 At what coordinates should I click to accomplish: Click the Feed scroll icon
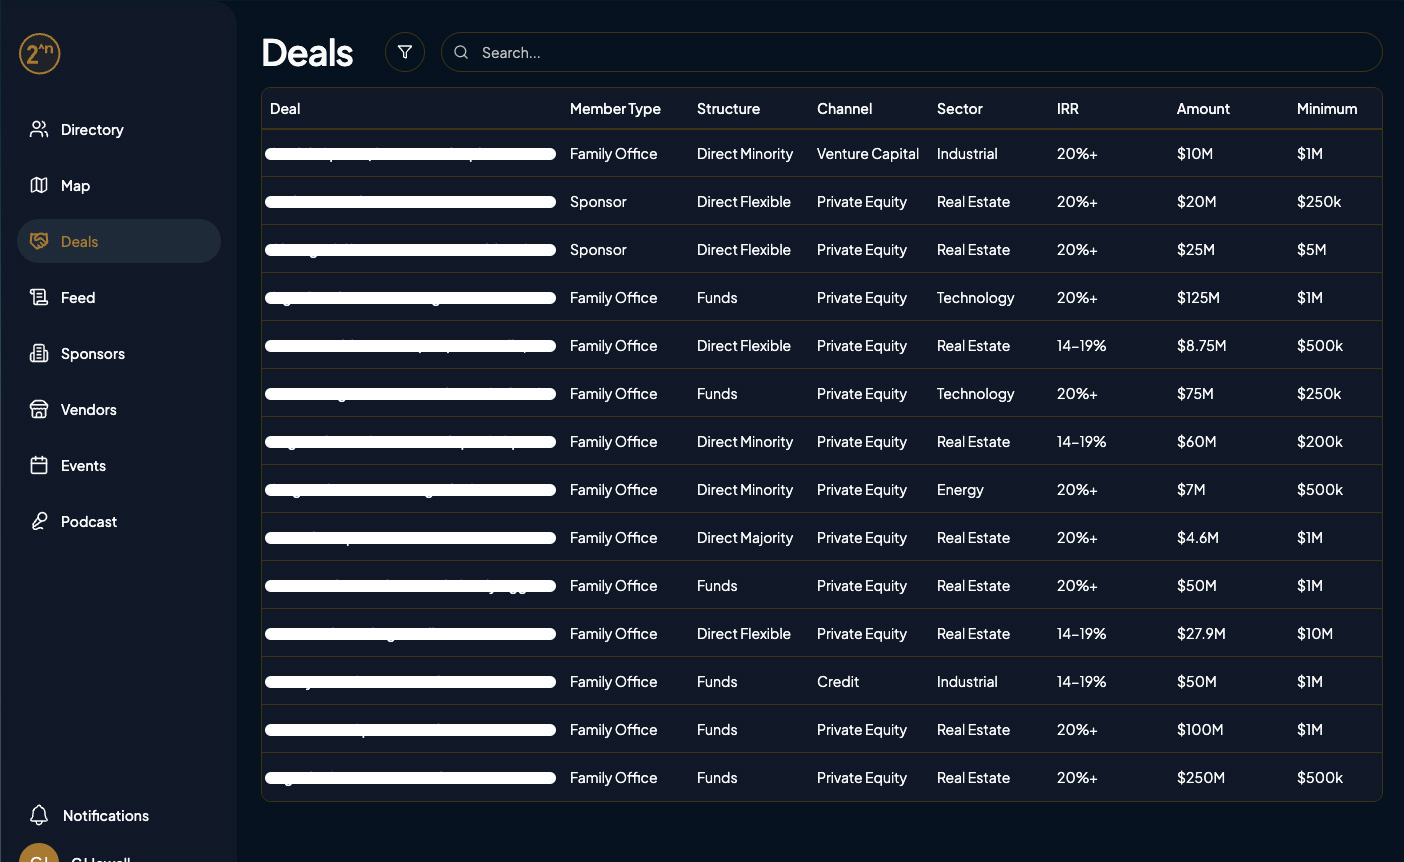click(39, 297)
